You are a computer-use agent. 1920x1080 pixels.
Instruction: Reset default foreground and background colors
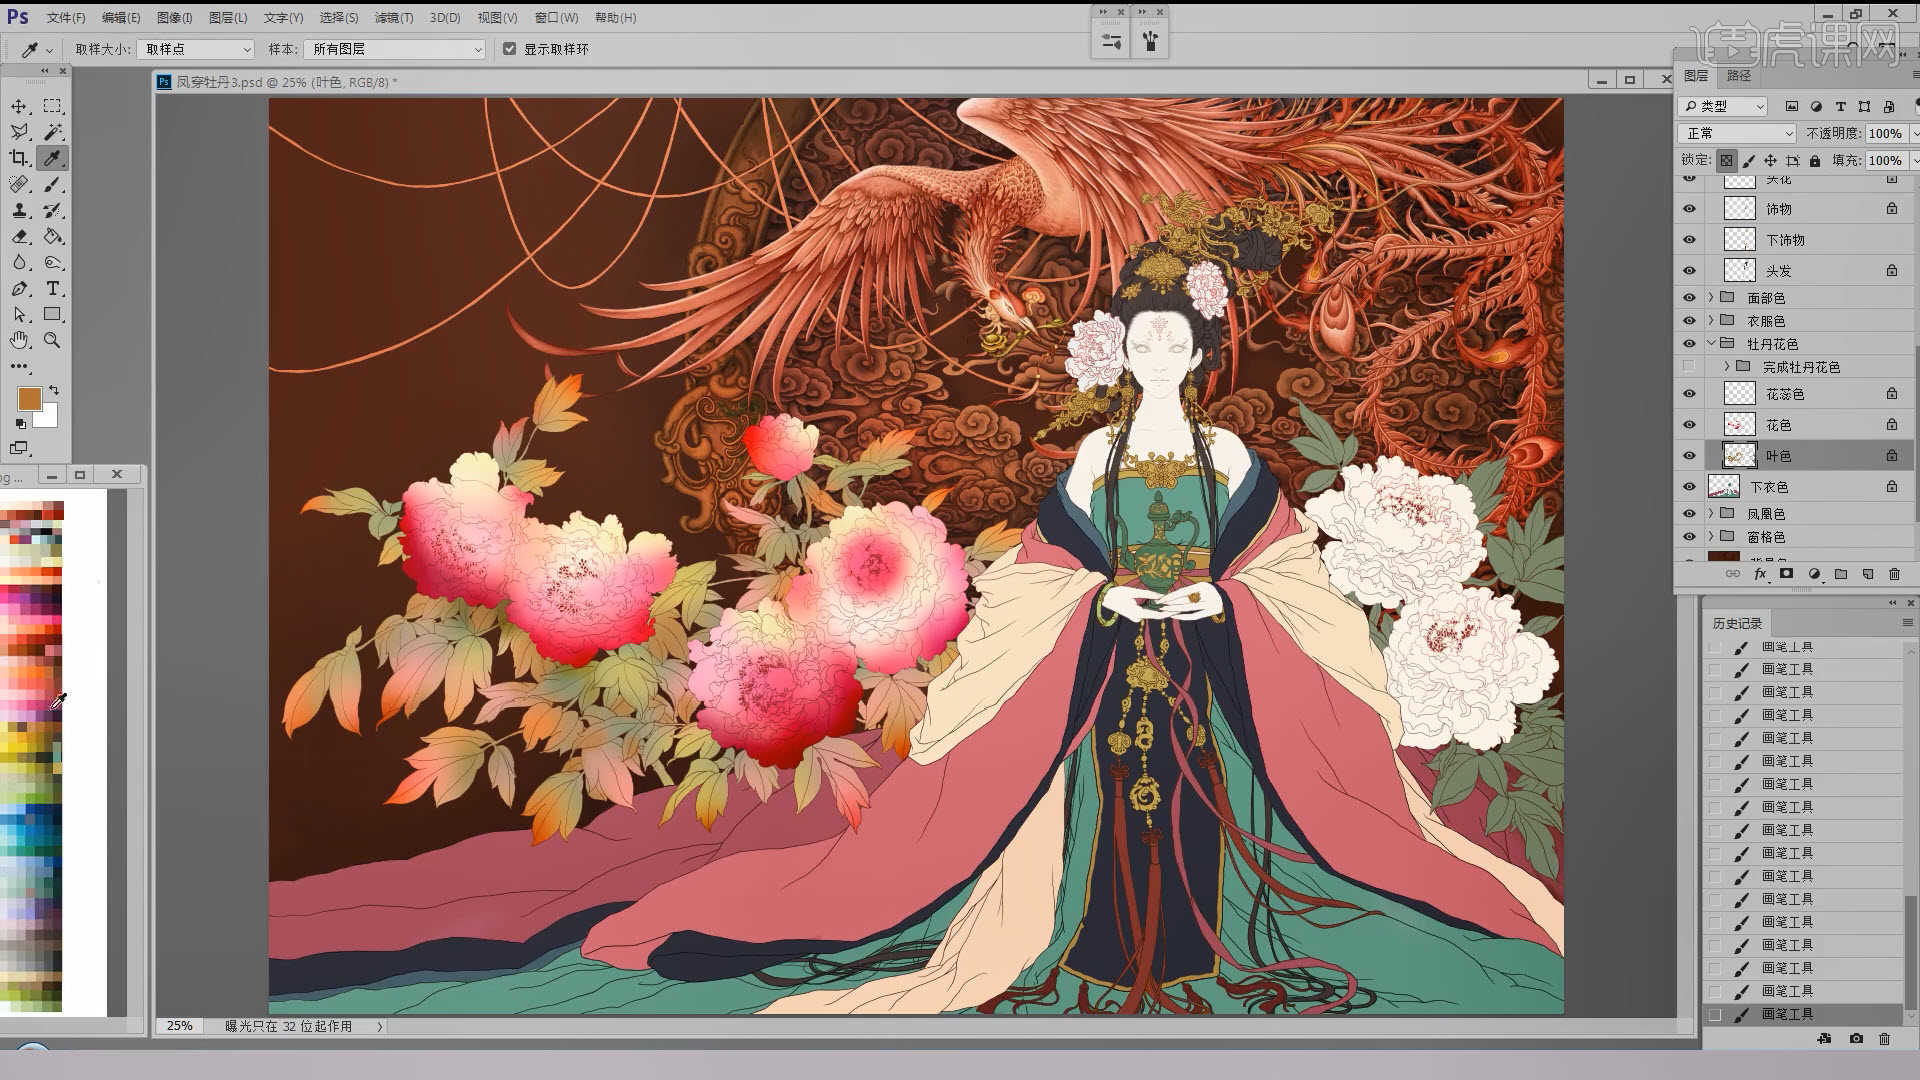click(x=21, y=424)
